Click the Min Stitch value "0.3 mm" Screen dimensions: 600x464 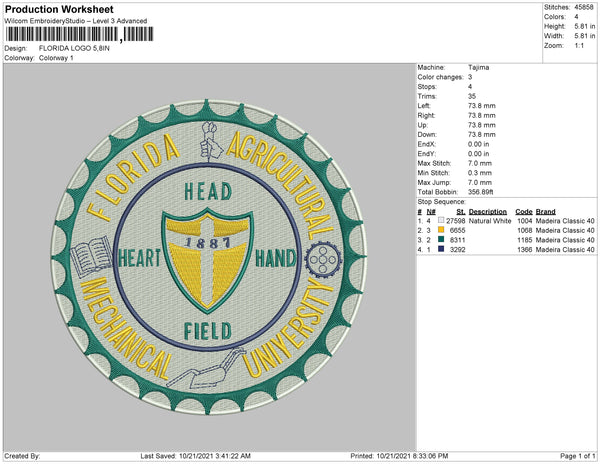480,173
